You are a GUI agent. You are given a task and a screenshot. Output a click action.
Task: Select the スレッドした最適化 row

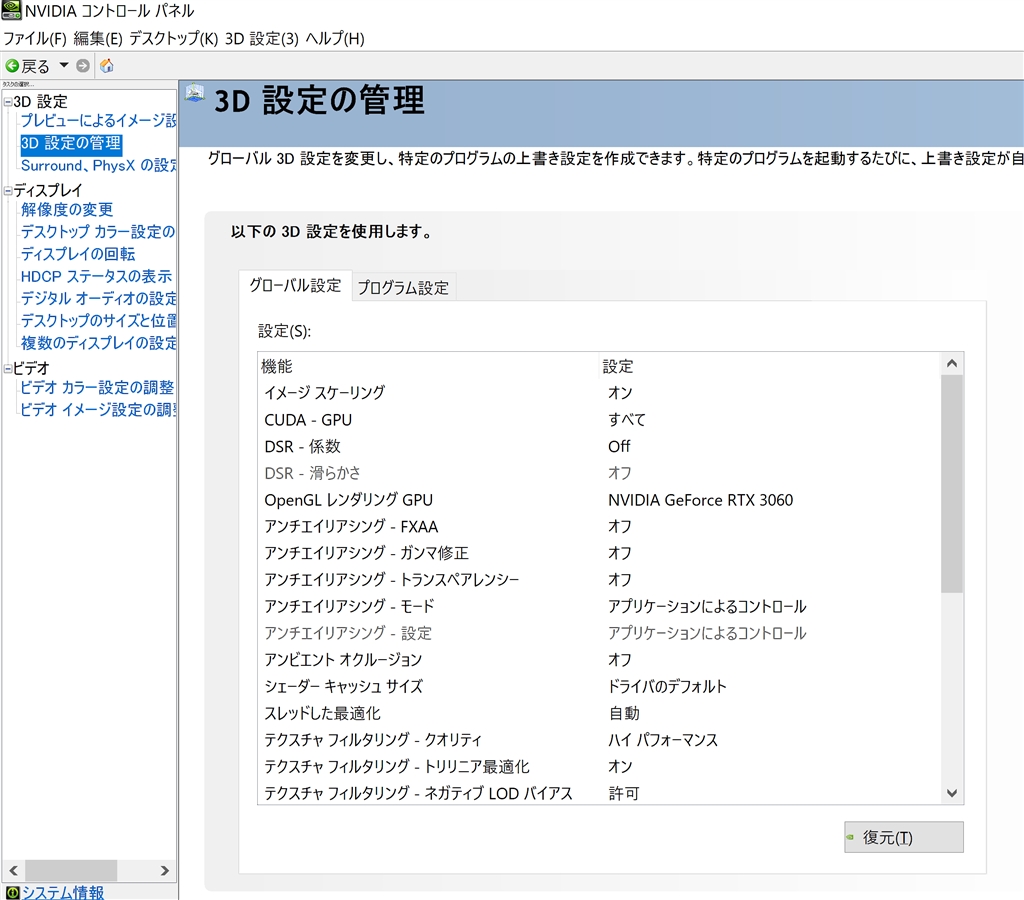click(x=599, y=713)
